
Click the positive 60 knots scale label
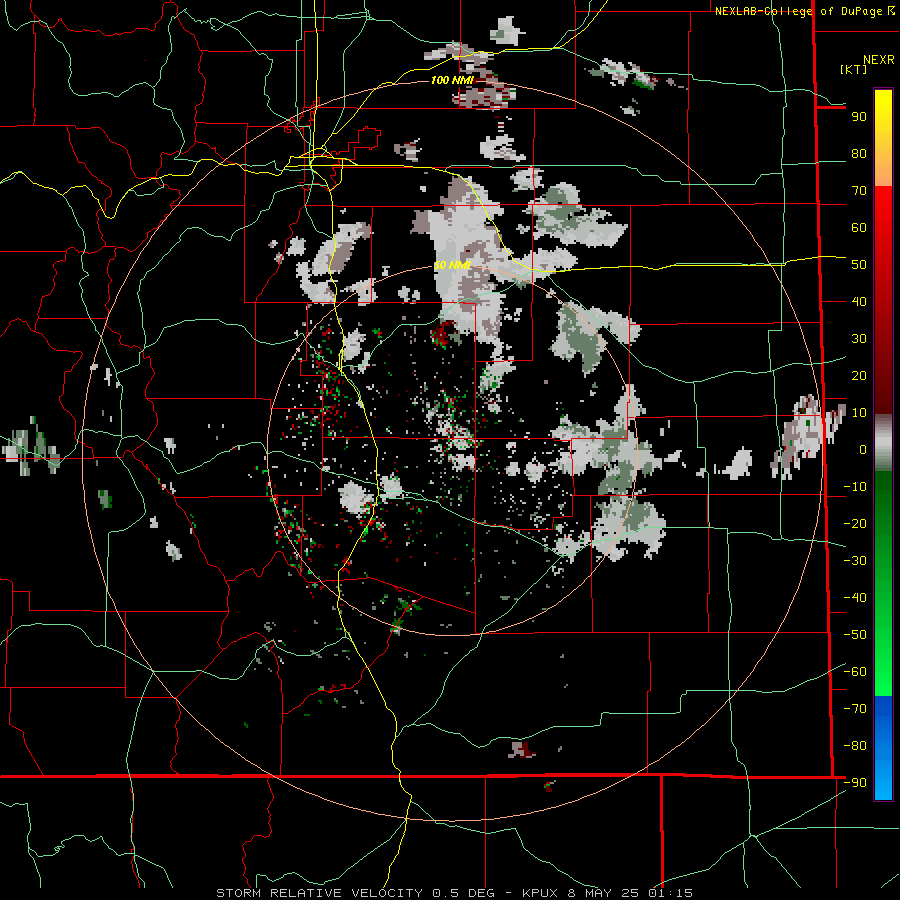[859, 227]
